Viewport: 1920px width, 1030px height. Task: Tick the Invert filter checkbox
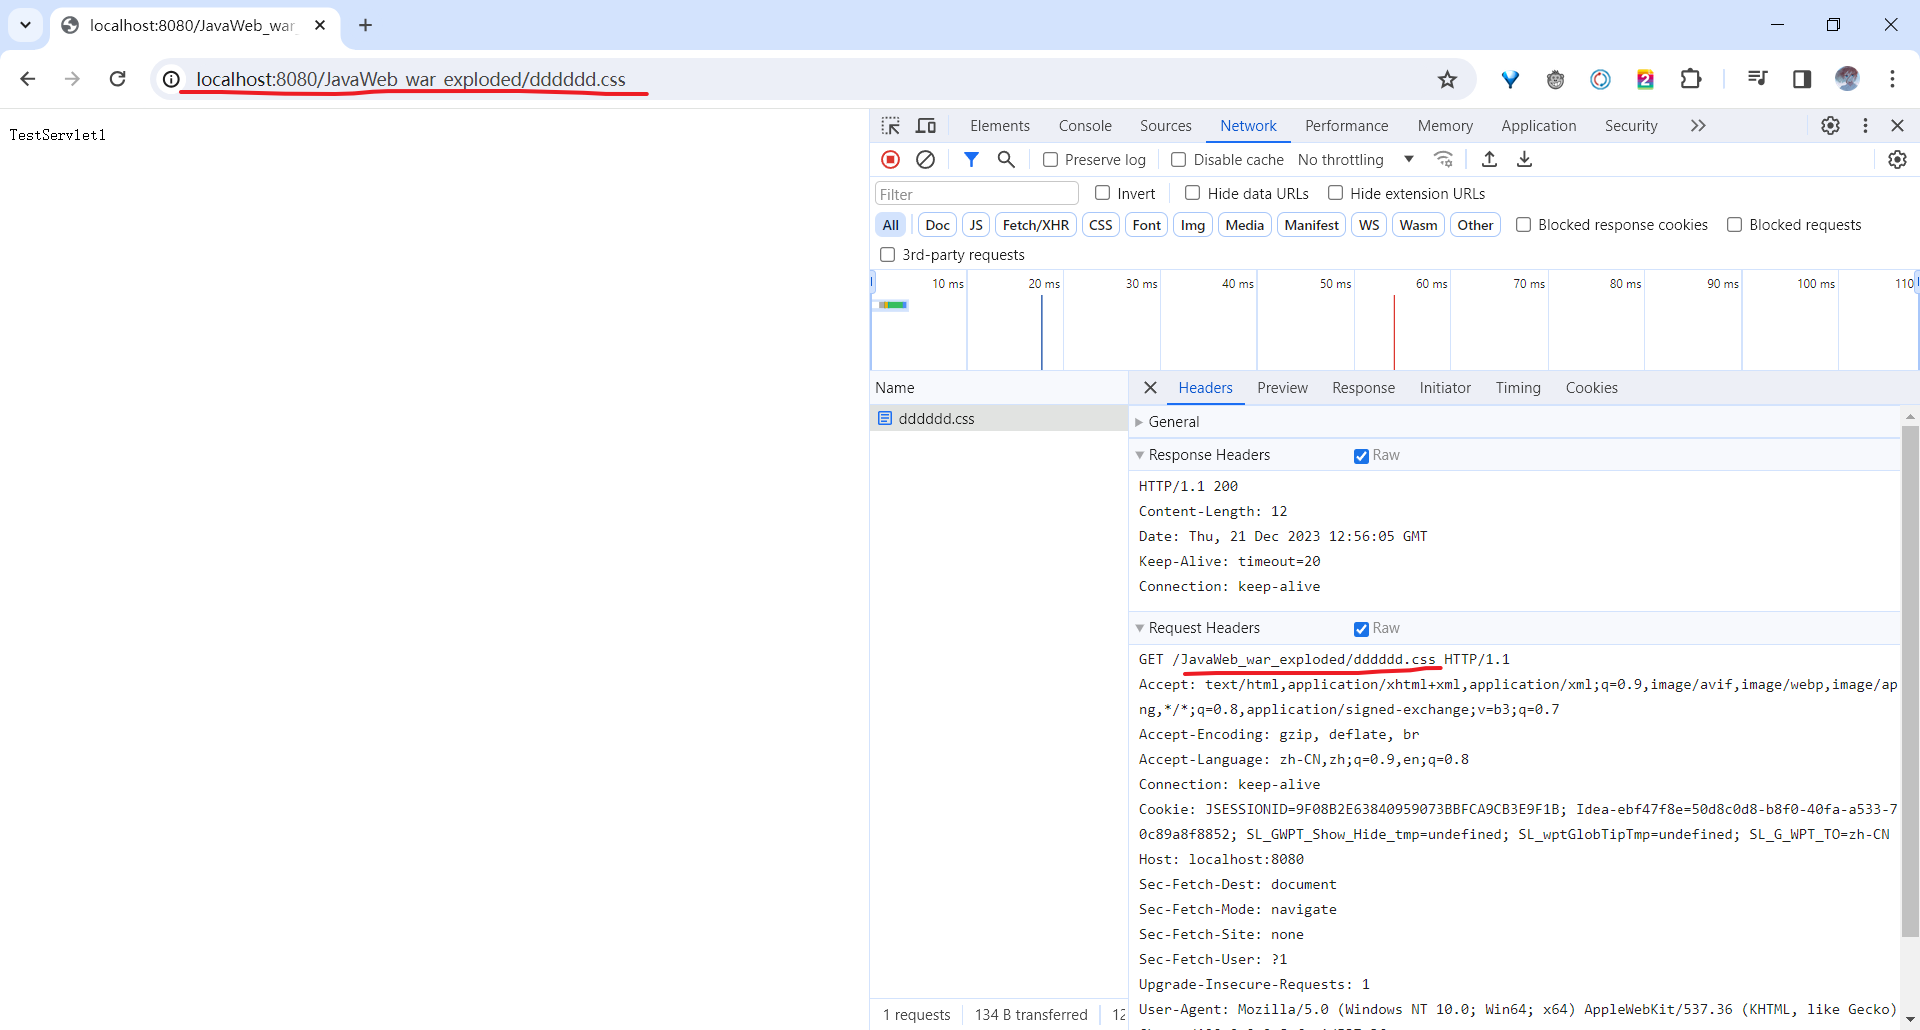tap(1102, 193)
